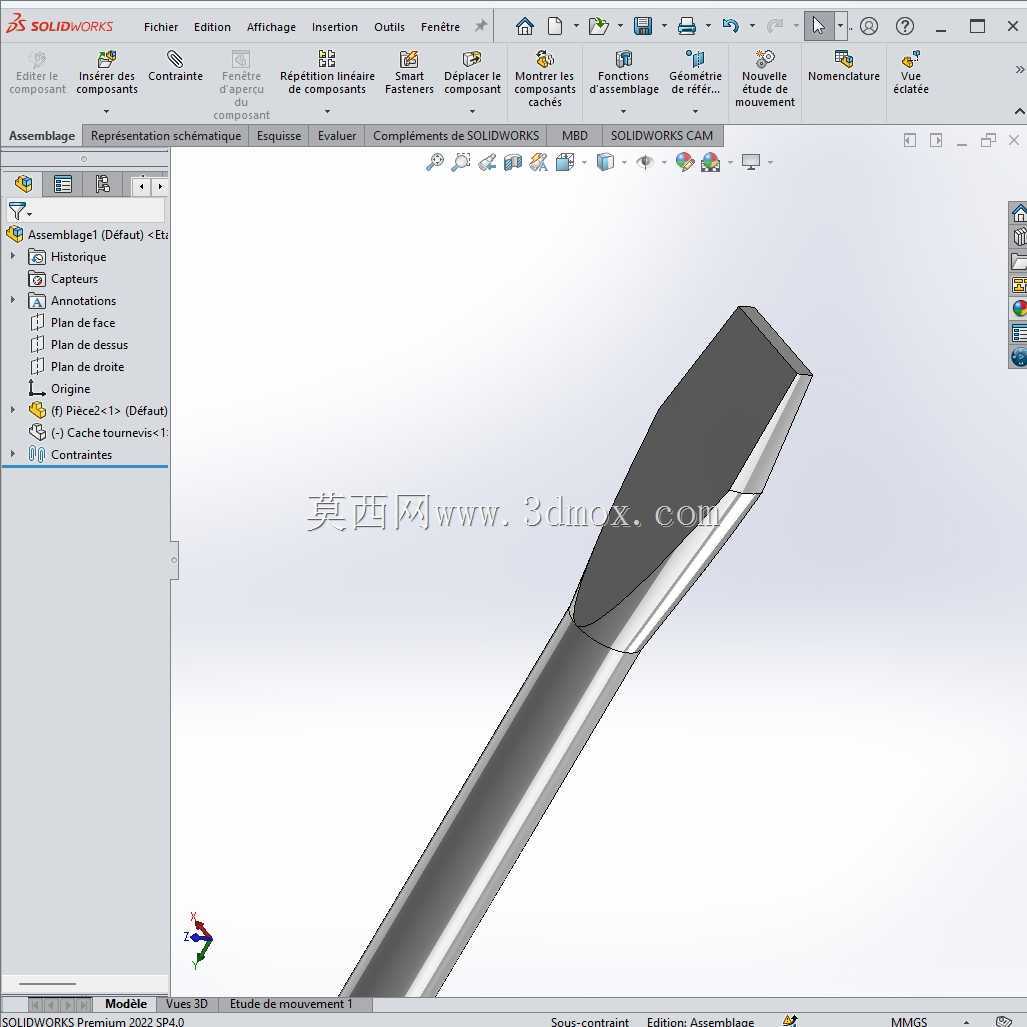Print the document
The width and height of the screenshot is (1027, 1027).
[x=686, y=26]
